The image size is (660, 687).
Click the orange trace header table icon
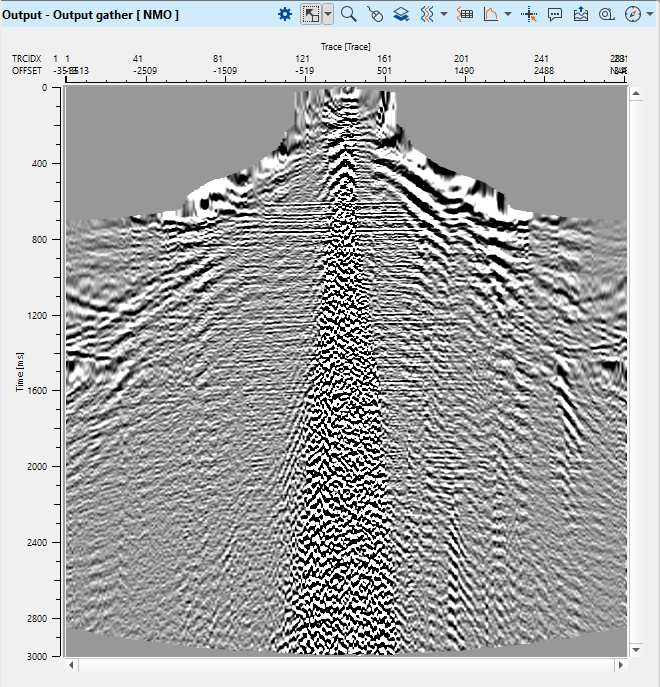pos(464,14)
